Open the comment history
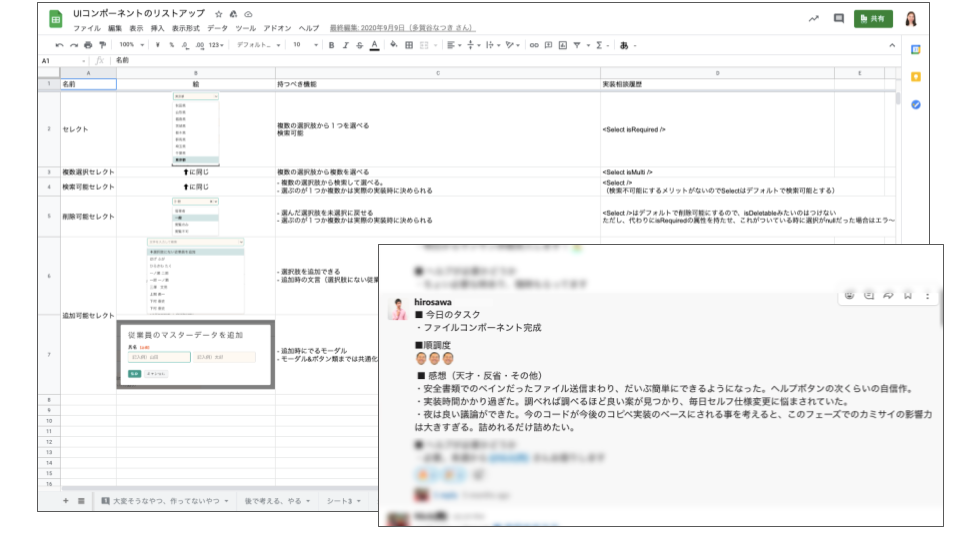 tap(839, 19)
